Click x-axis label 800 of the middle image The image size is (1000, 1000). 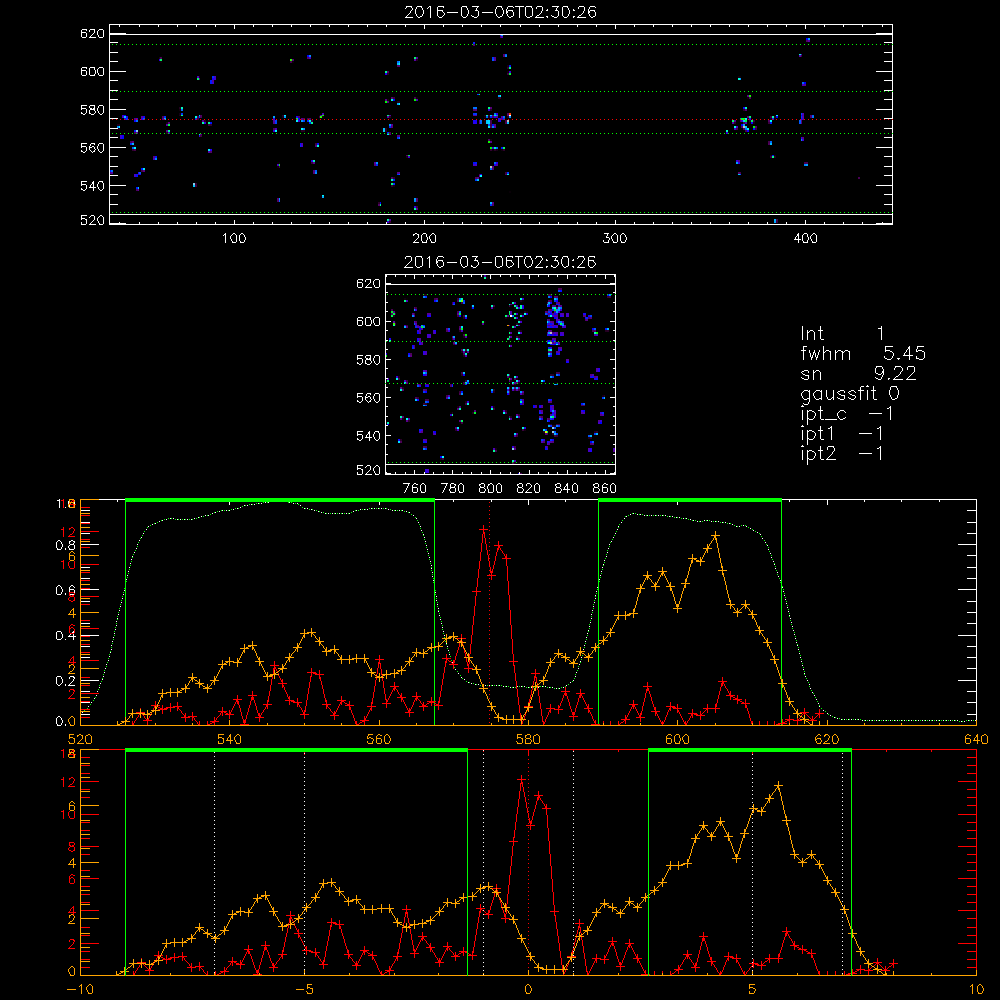tap(490, 489)
